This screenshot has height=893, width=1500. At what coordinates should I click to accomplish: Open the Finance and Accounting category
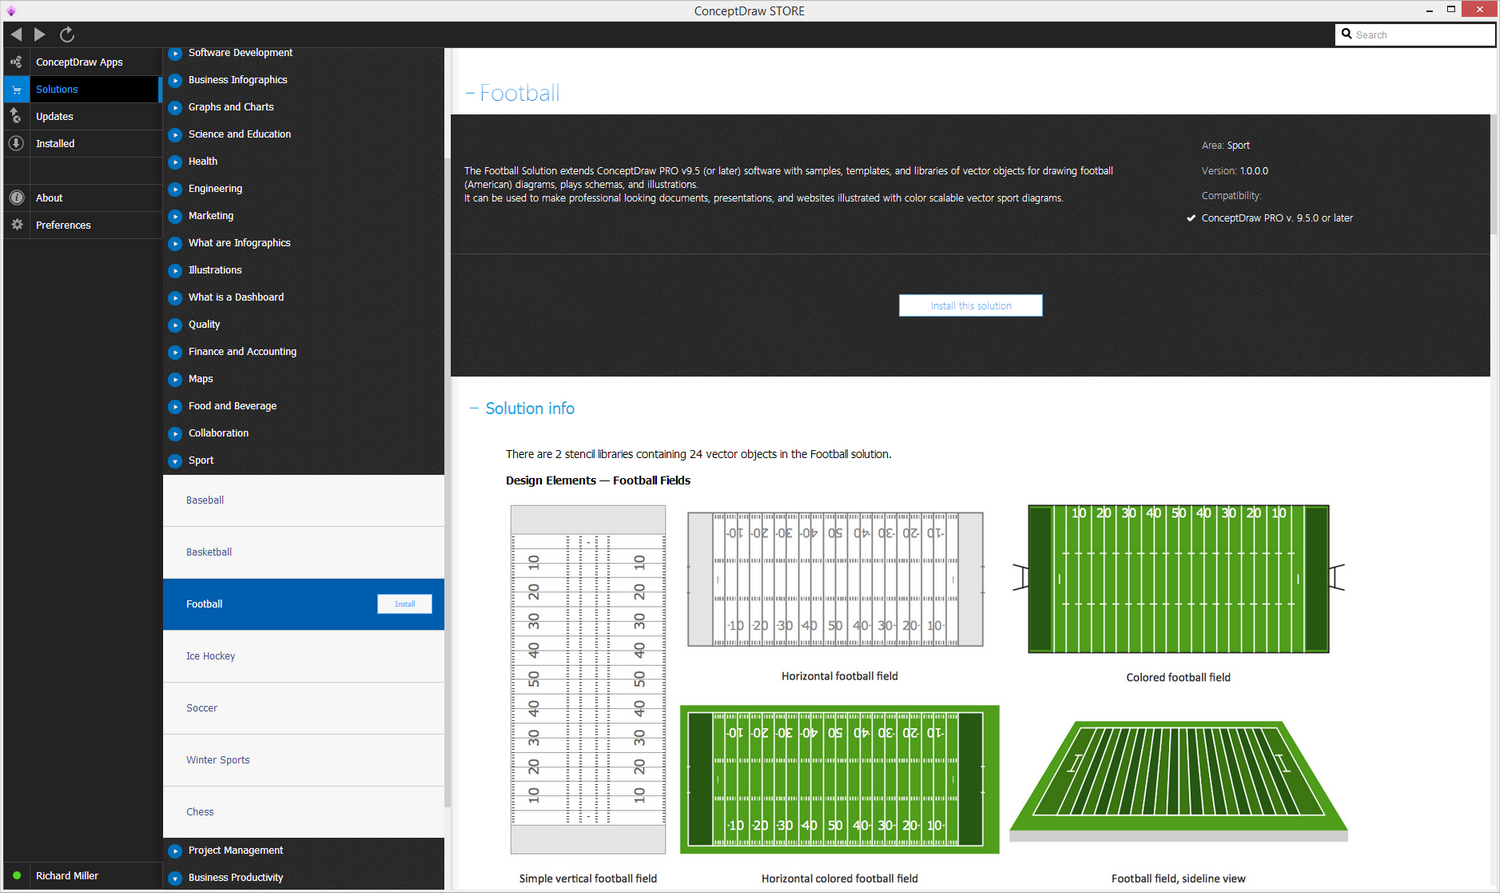click(242, 352)
